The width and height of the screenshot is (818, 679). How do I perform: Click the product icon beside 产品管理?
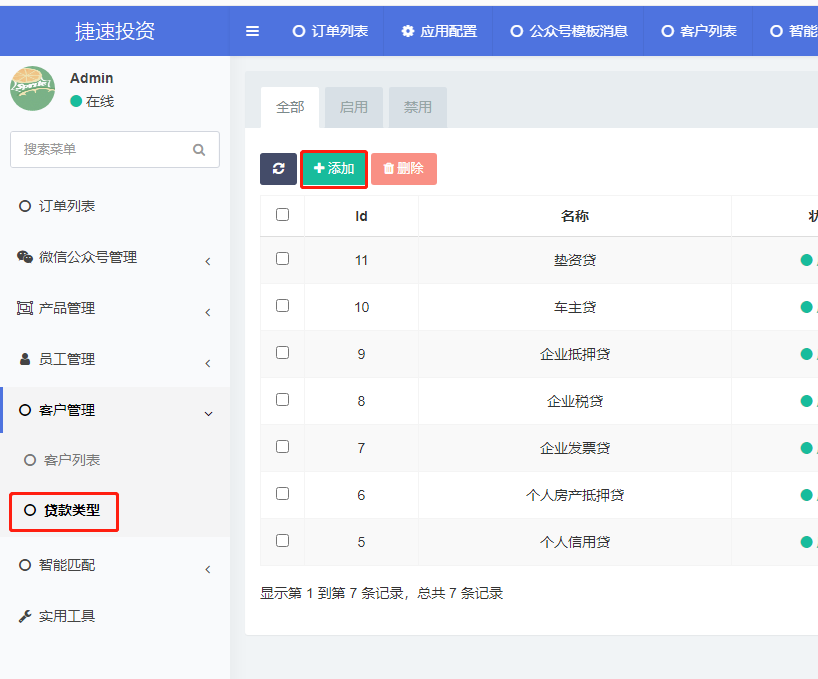tap(25, 308)
